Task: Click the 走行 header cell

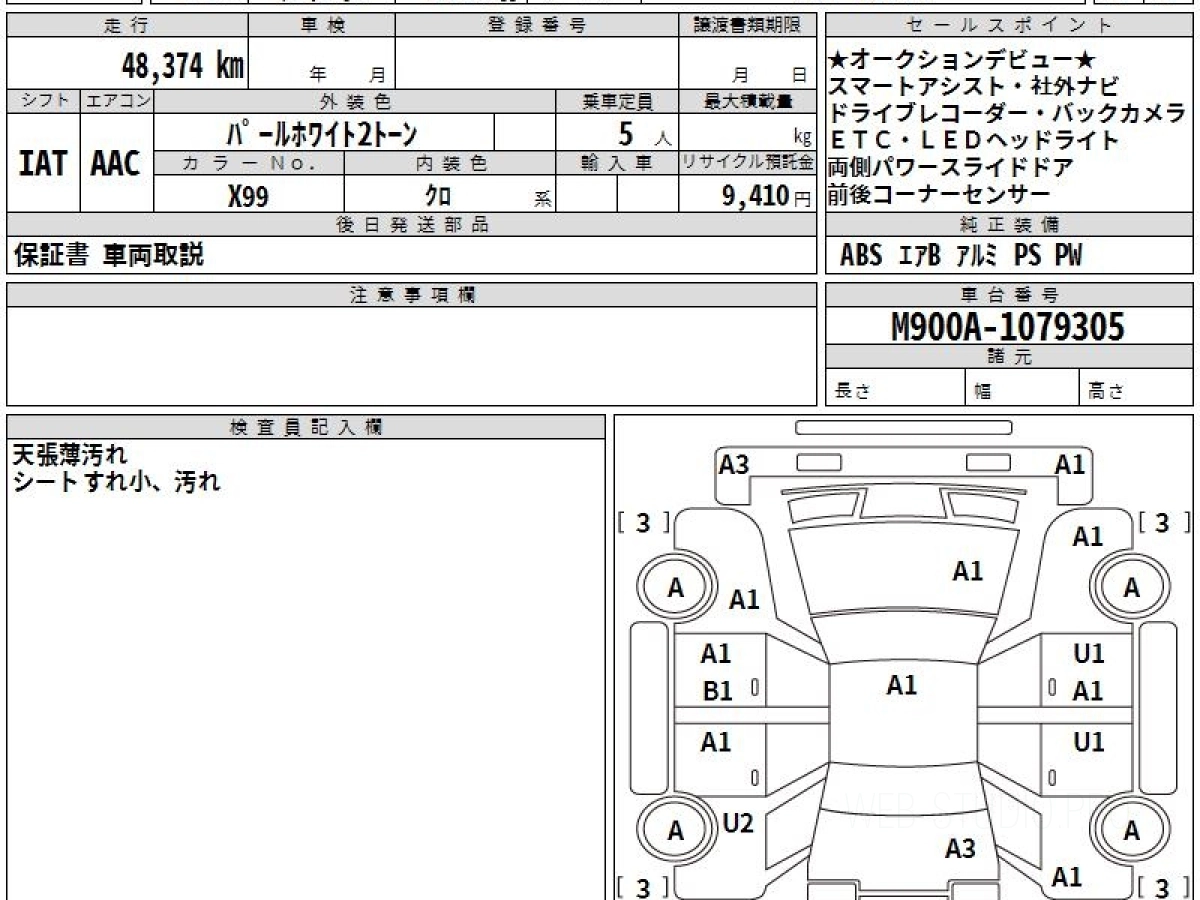Action: click(126, 26)
